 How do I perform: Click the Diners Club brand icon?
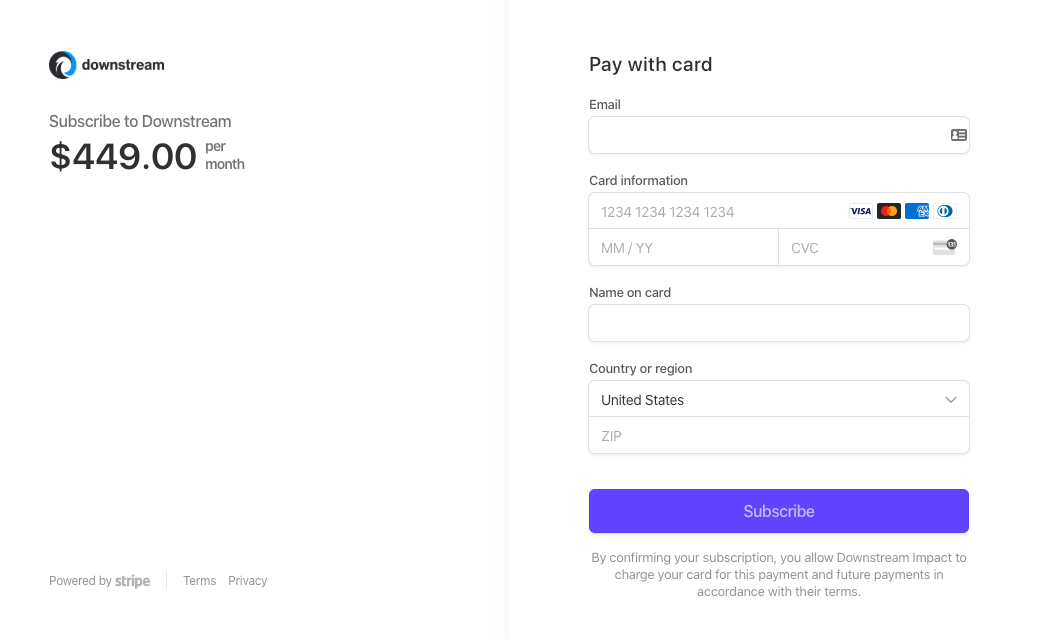point(944,211)
